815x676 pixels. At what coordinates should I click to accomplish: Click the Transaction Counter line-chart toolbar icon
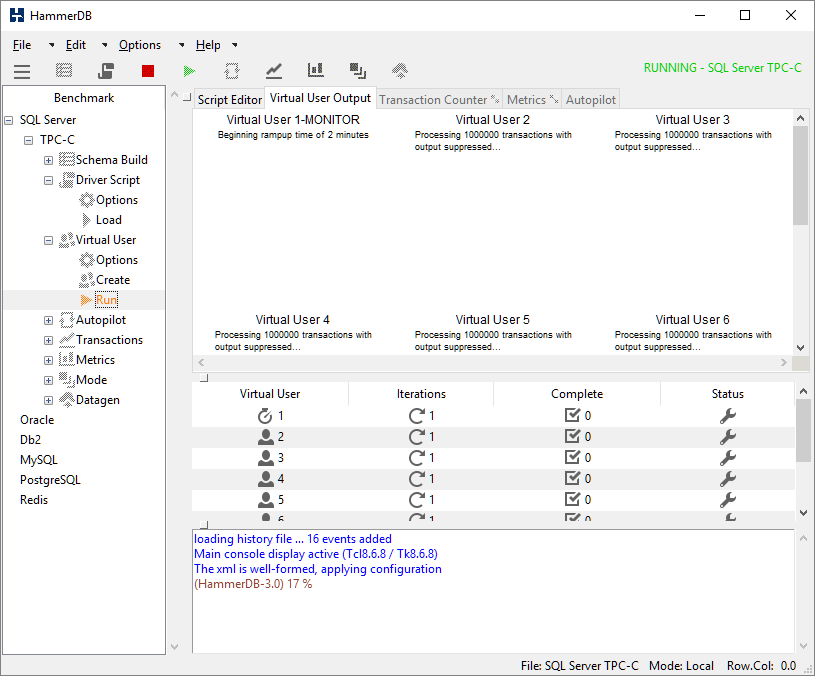[274, 71]
